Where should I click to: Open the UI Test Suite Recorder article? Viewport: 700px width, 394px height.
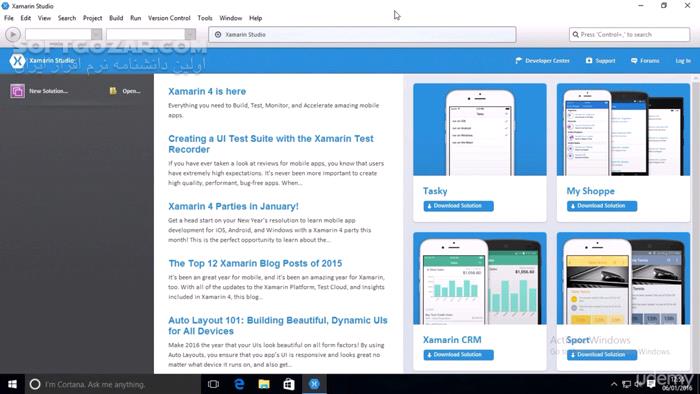click(271, 144)
